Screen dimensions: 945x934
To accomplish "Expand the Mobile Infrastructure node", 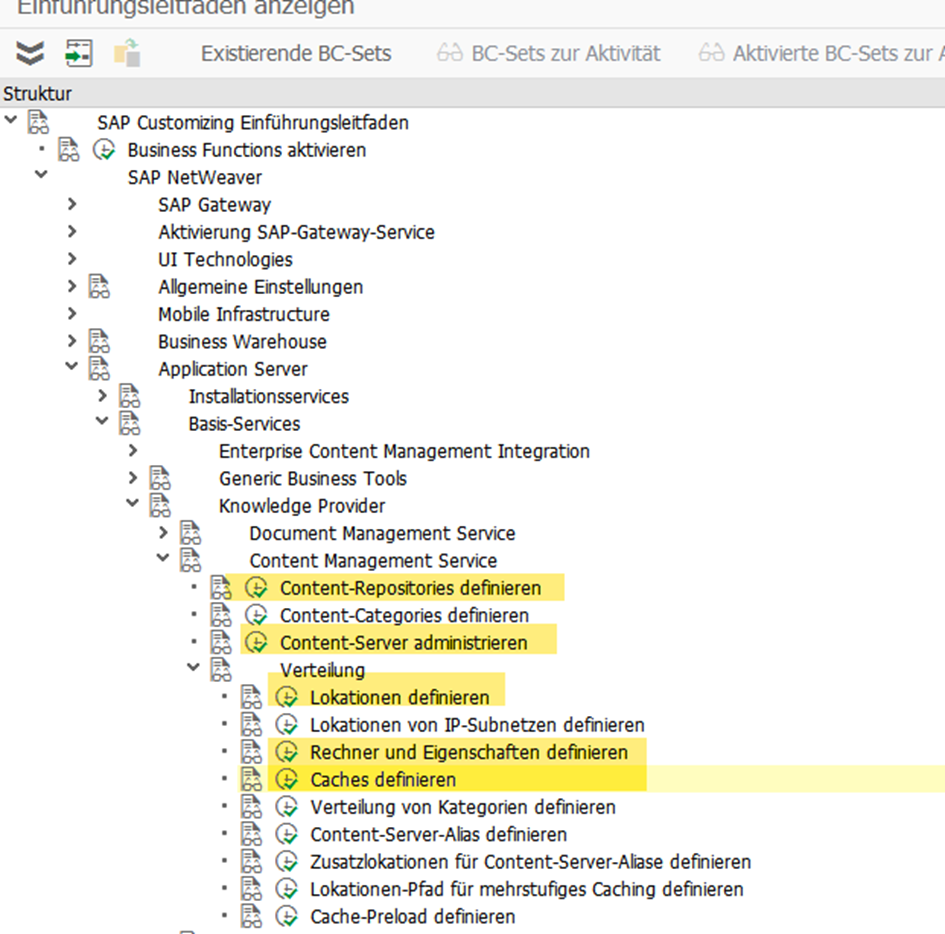I will coord(72,313).
